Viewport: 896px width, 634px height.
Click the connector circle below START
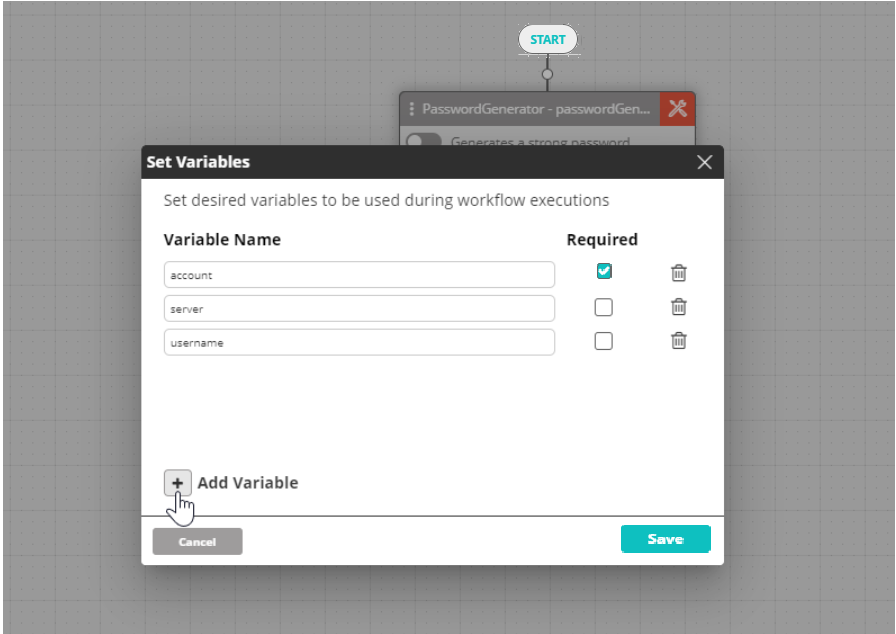pos(547,74)
